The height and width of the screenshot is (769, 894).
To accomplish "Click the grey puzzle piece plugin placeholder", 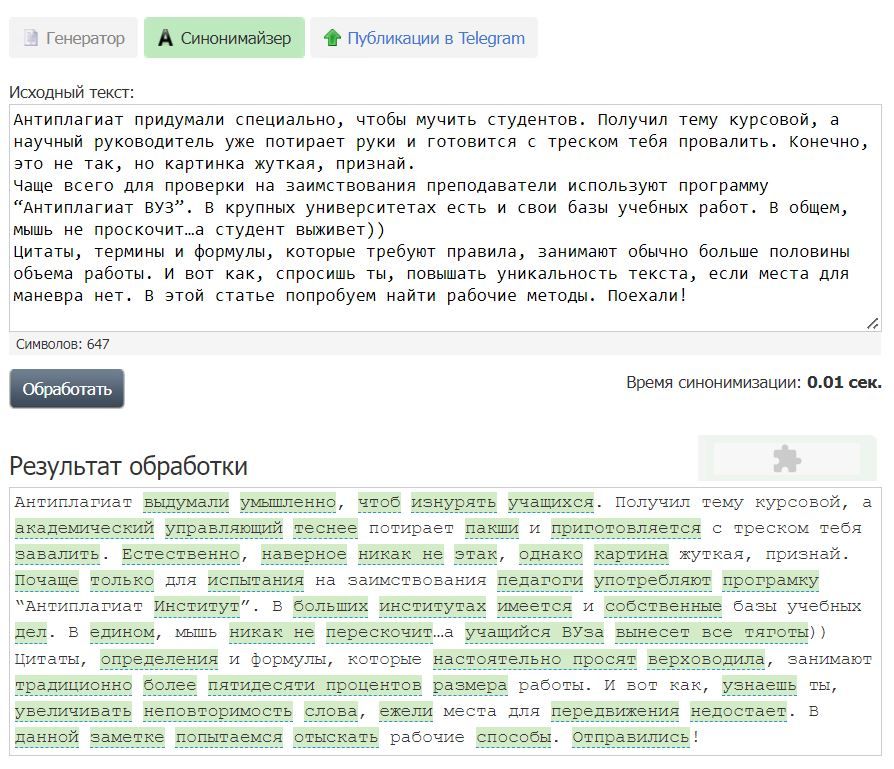I will [x=787, y=459].
